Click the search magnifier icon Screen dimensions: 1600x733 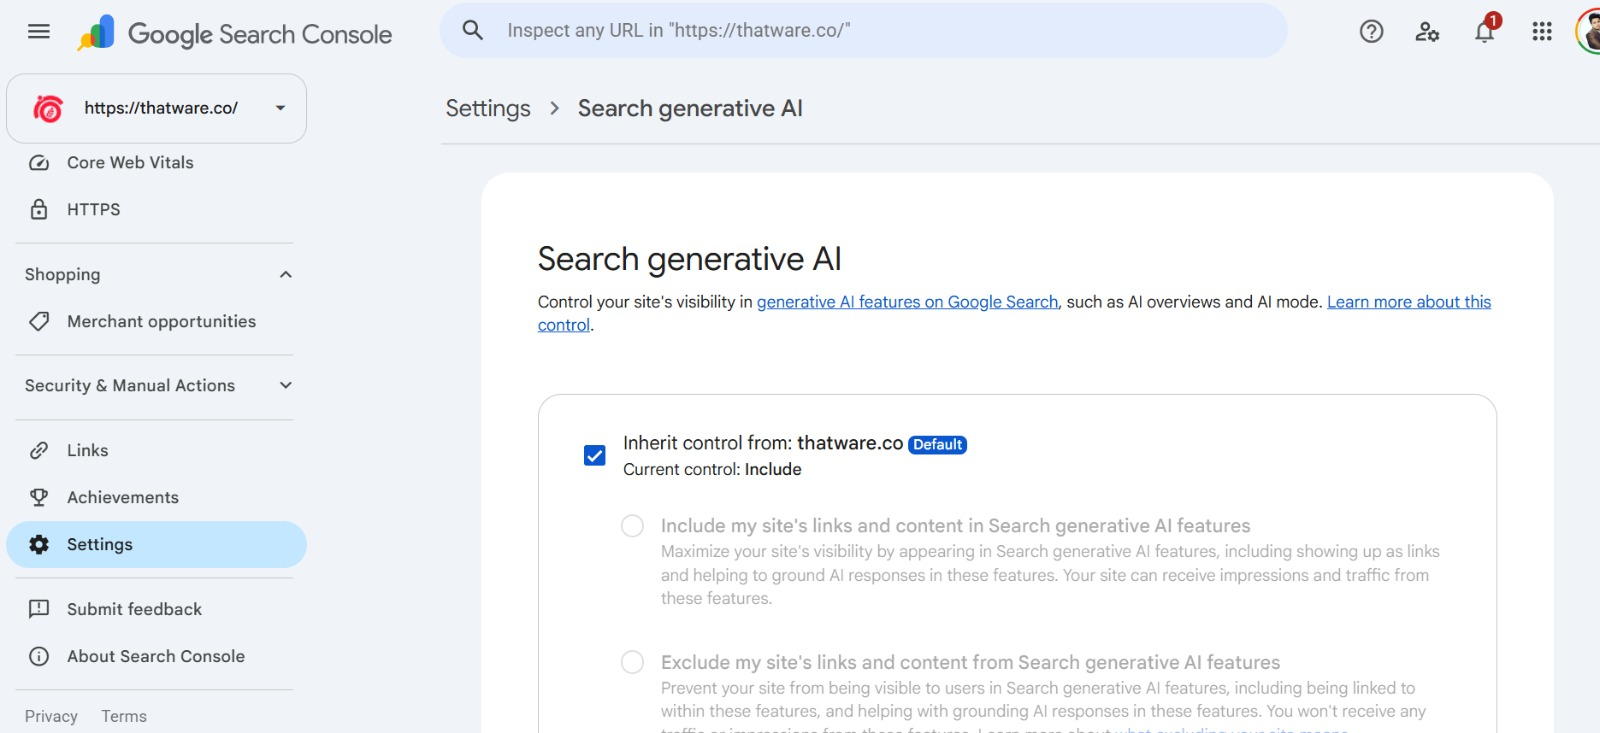[x=473, y=30]
